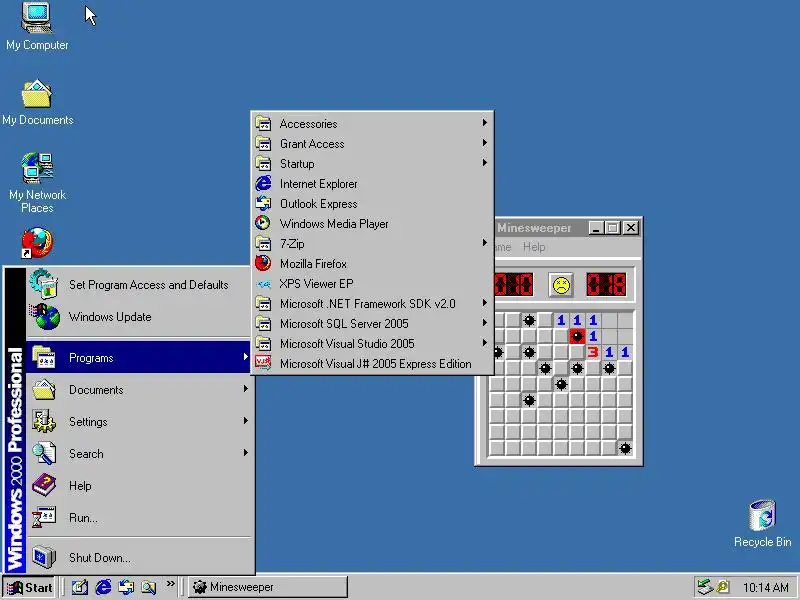This screenshot has width=800, height=600.
Task: Expand the Visual Studio 2005 submenu arrow
Action: coord(485,343)
